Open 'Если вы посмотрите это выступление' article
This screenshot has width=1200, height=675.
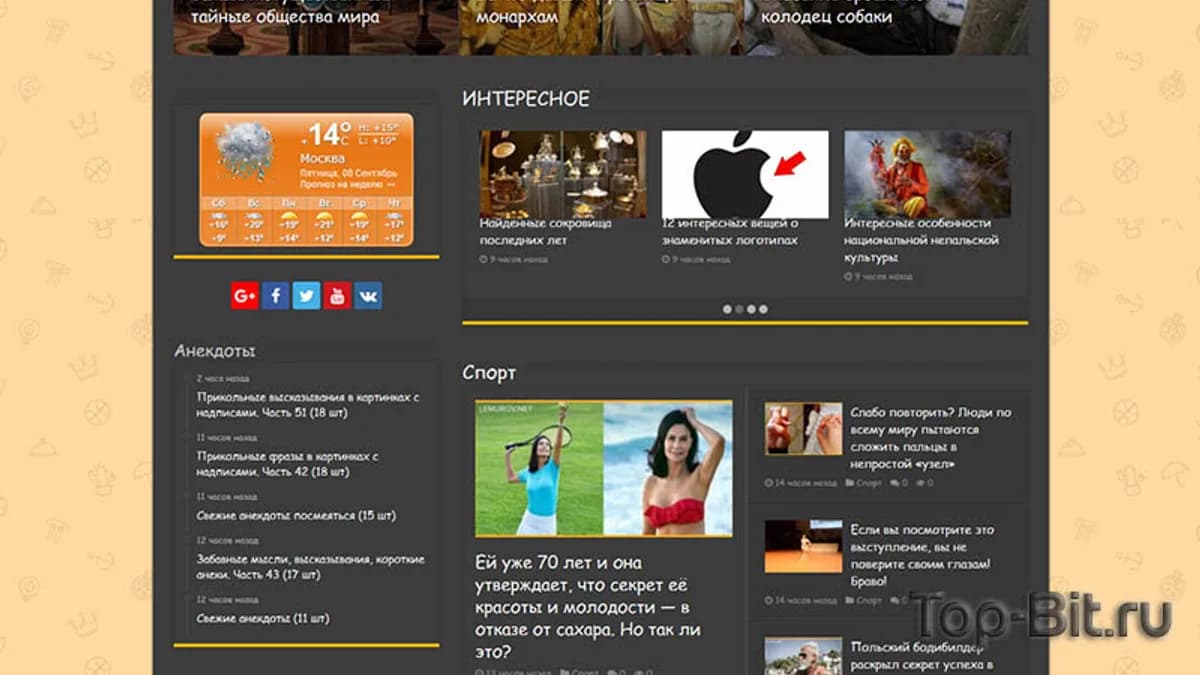tap(922, 555)
